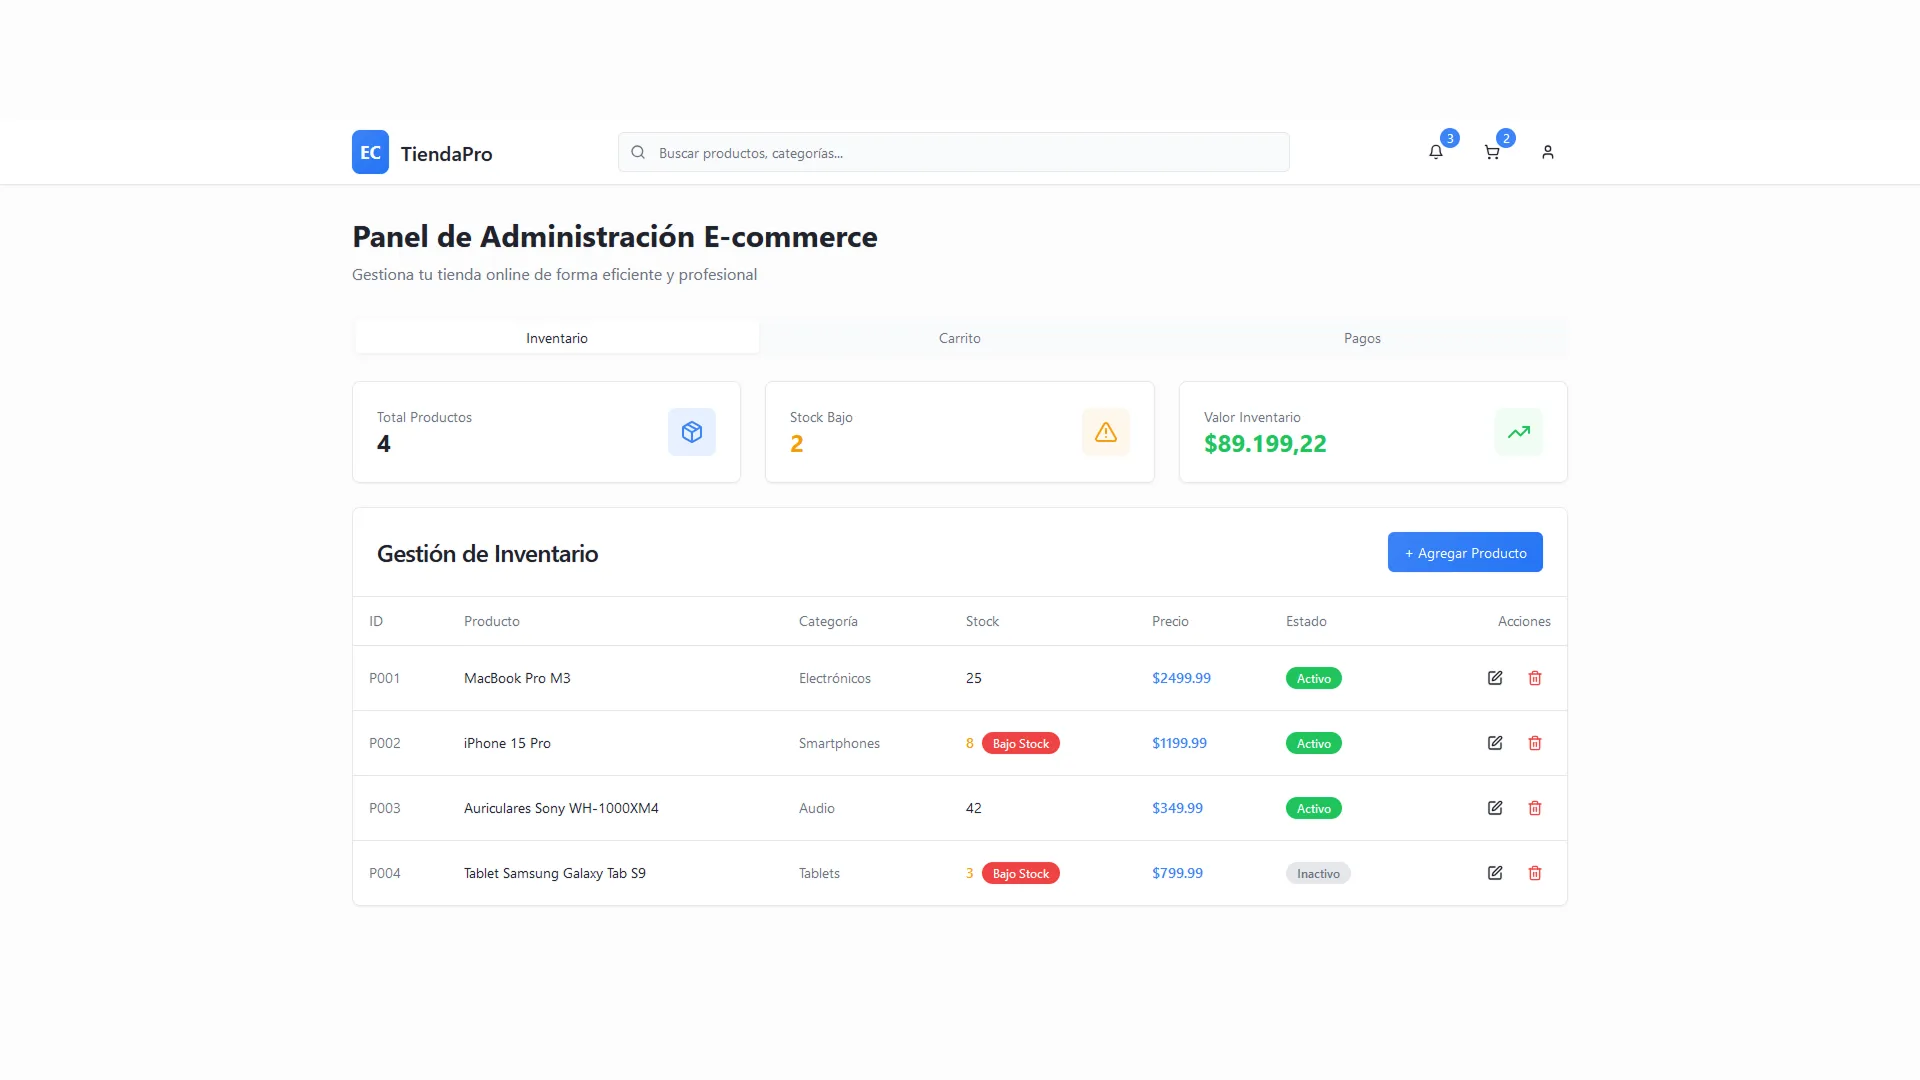Viewport: 1920px width, 1080px height.
Task: Click the user profile icon
Action: pyautogui.click(x=1547, y=152)
